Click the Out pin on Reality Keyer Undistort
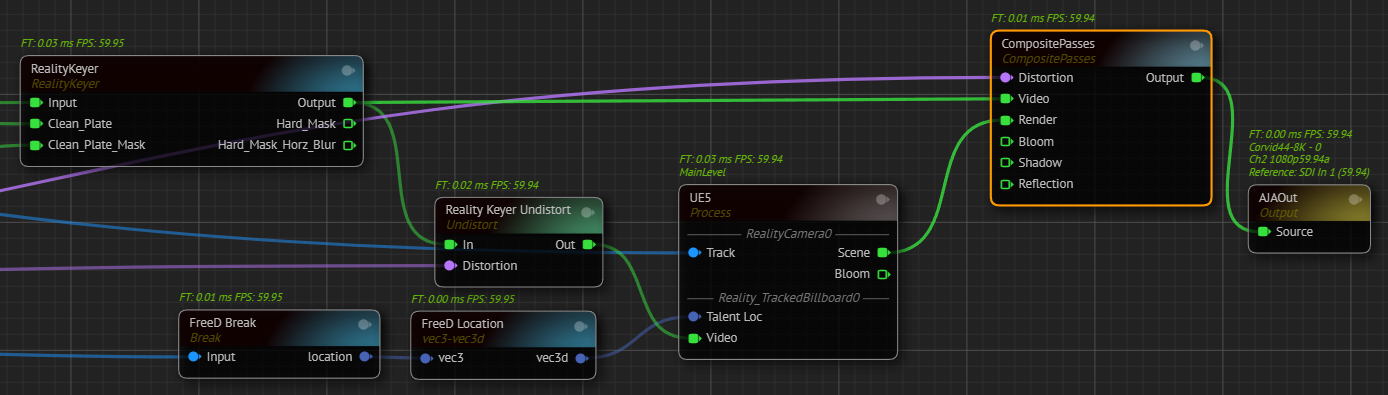Screen dimensions: 1388x395 tap(589, 244)
